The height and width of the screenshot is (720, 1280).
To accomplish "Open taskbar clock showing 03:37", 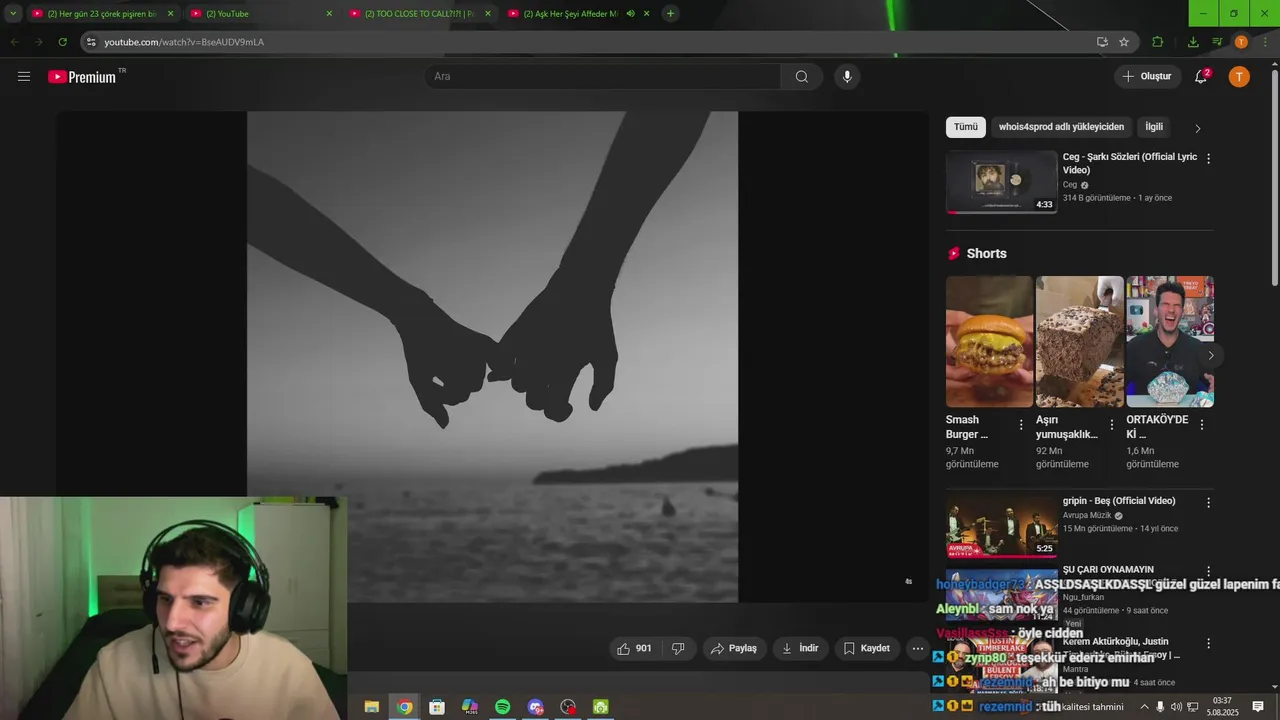I will pos(1222,707).
